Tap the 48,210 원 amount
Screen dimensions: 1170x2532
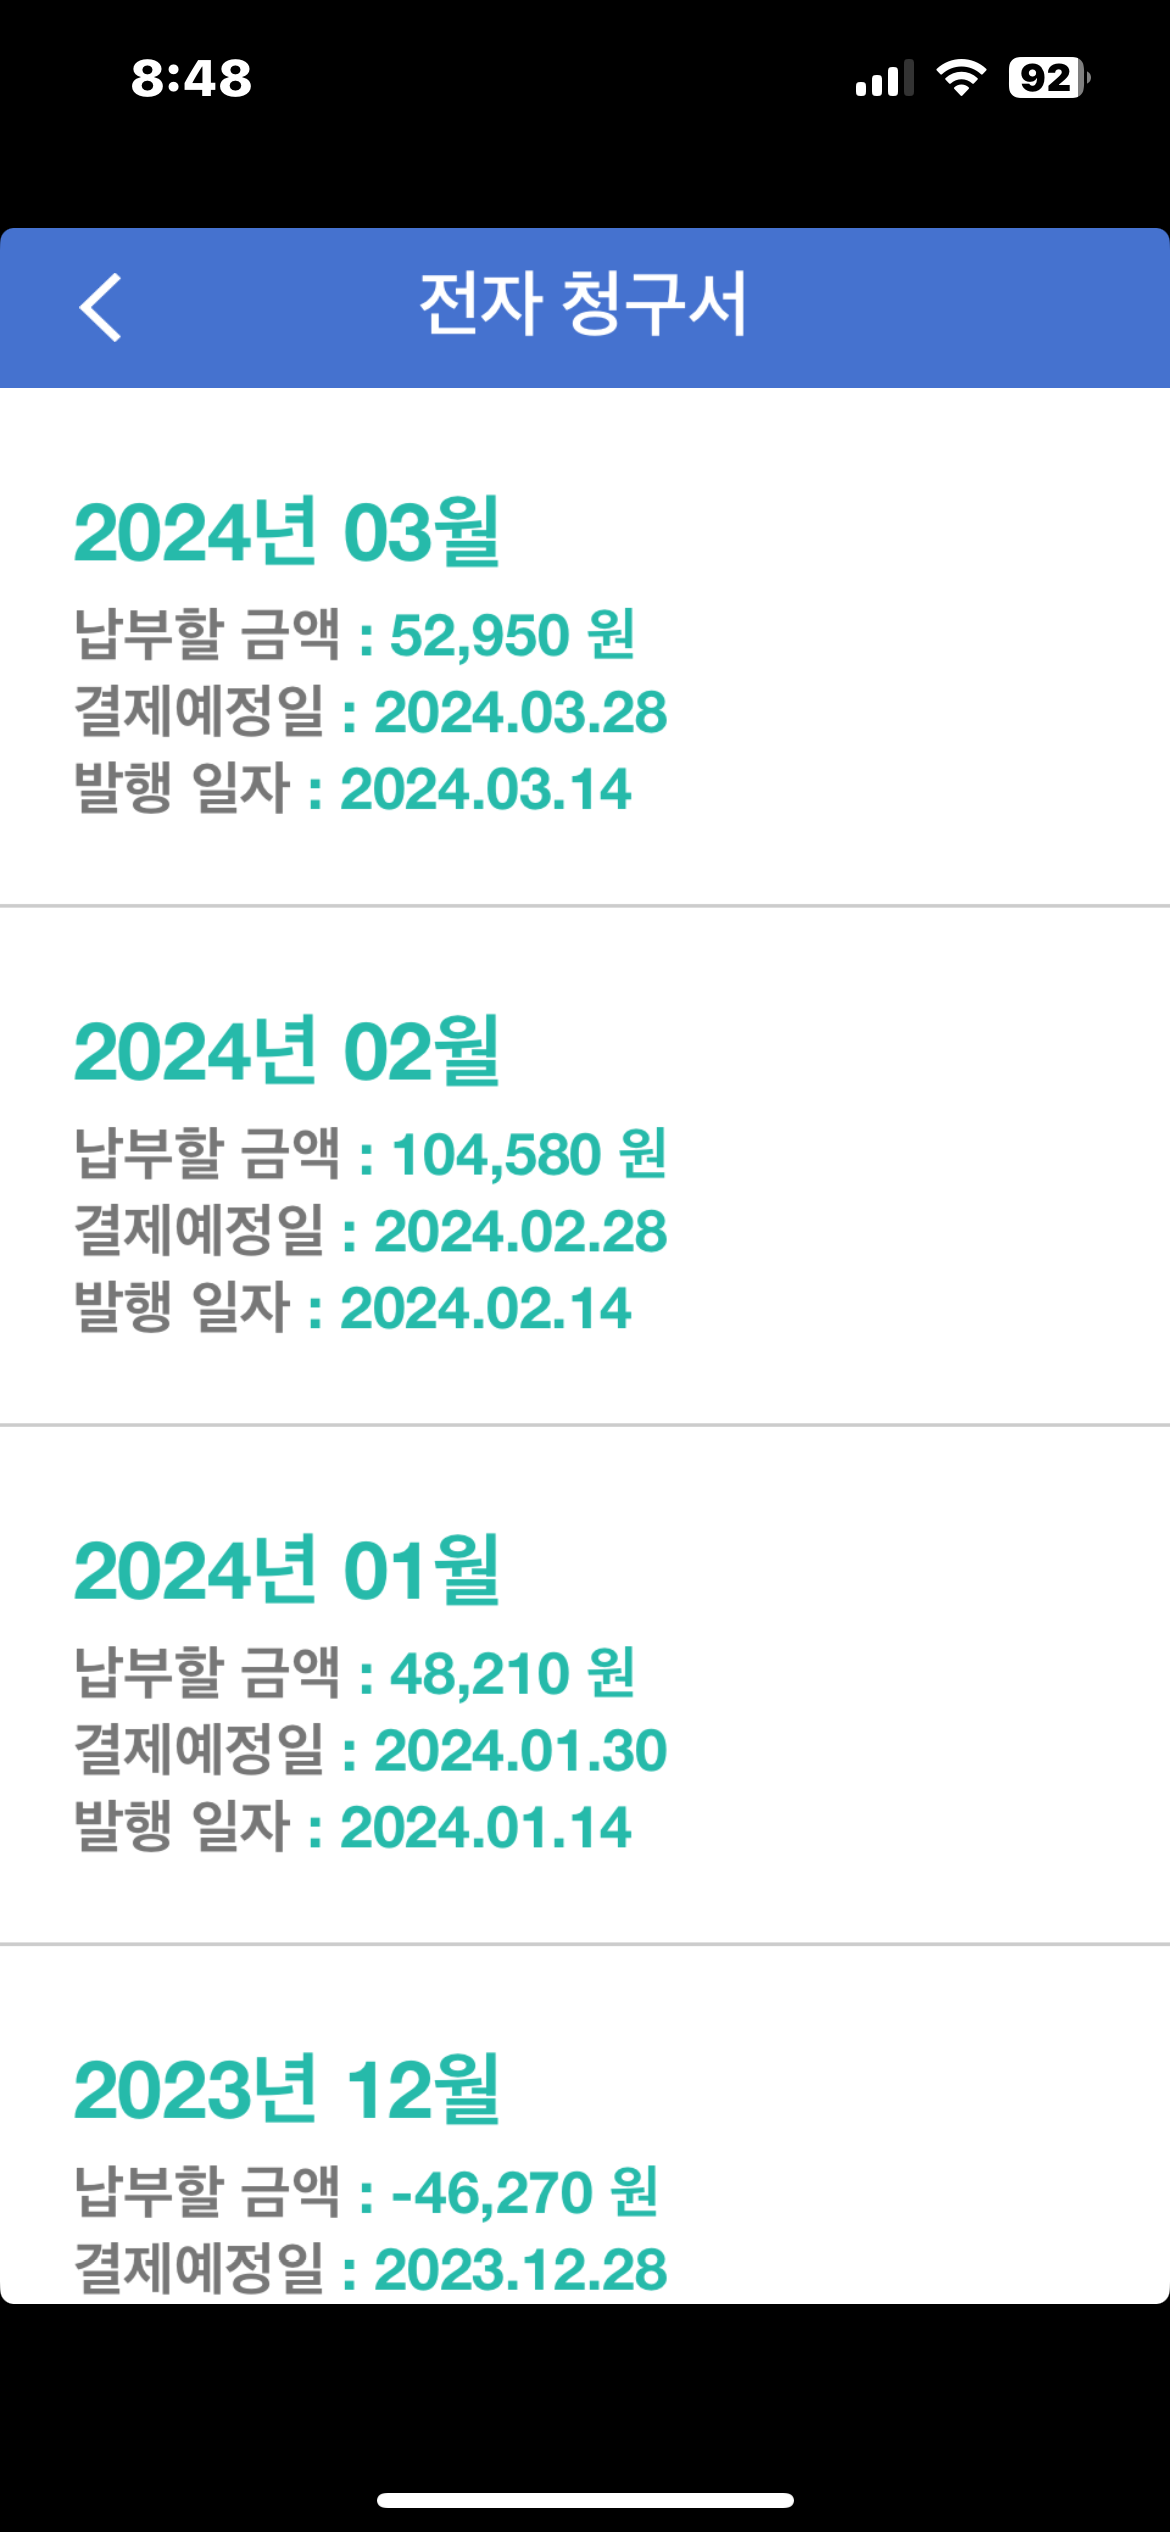[x=512, y=1673]
